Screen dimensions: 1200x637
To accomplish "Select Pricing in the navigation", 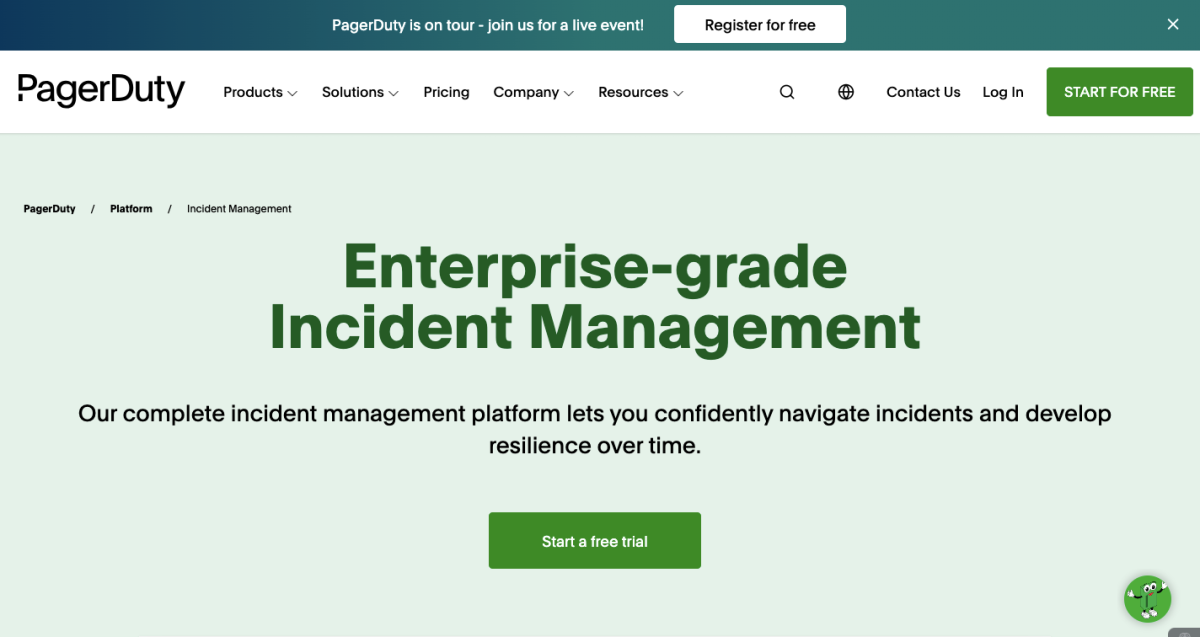I will pyautogui.click(x=446, y=91).
